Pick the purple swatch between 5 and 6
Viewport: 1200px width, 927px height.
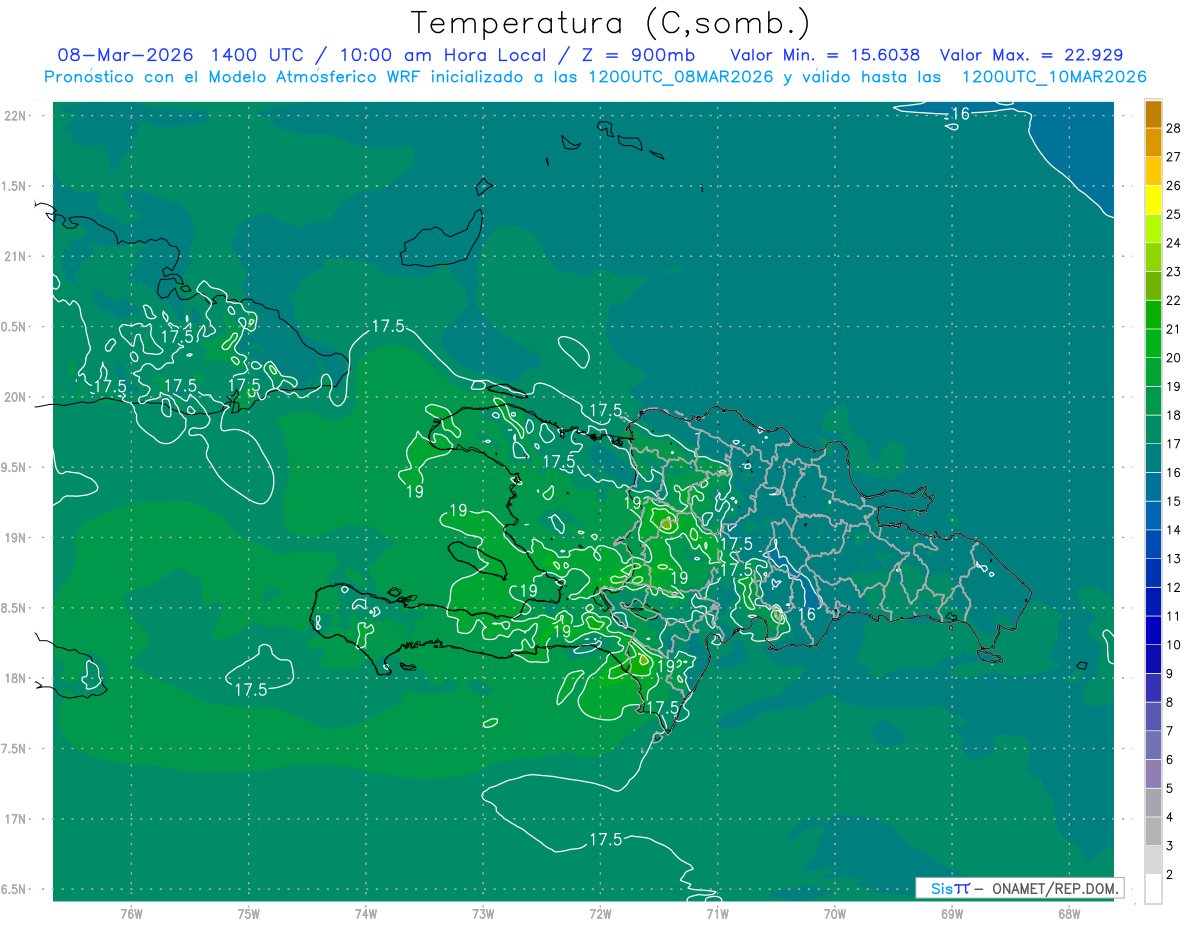pyautogui.click(x=1153, y=774)
